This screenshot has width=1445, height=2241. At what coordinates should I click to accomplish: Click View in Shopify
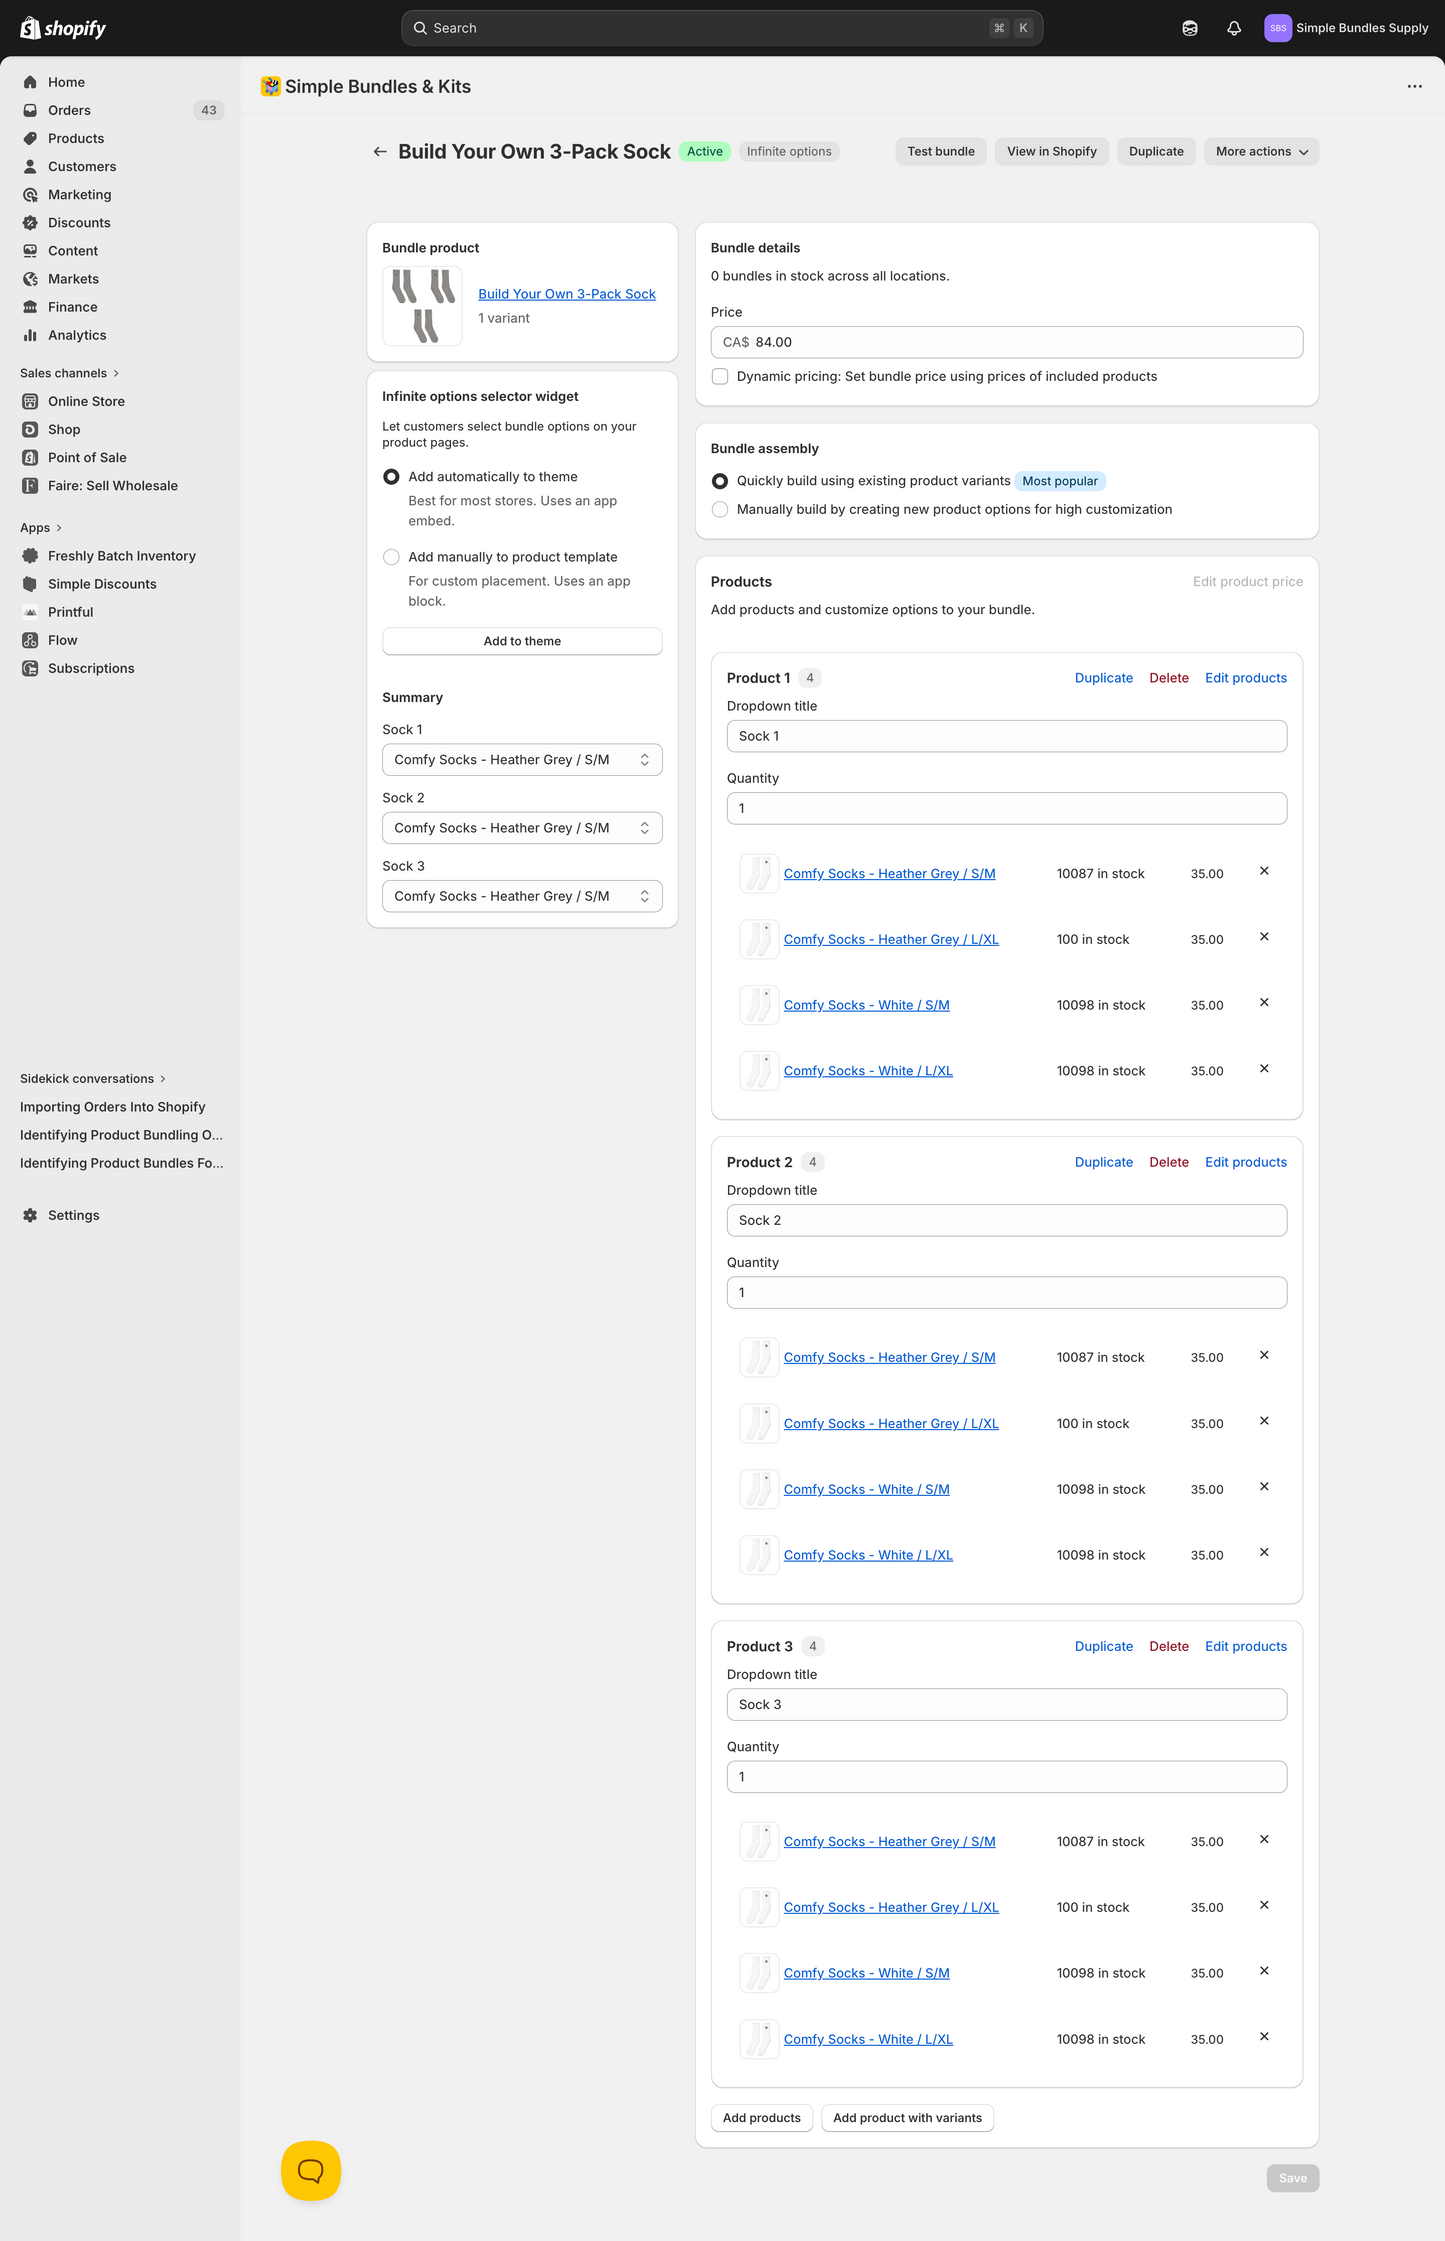[1052, 152]
